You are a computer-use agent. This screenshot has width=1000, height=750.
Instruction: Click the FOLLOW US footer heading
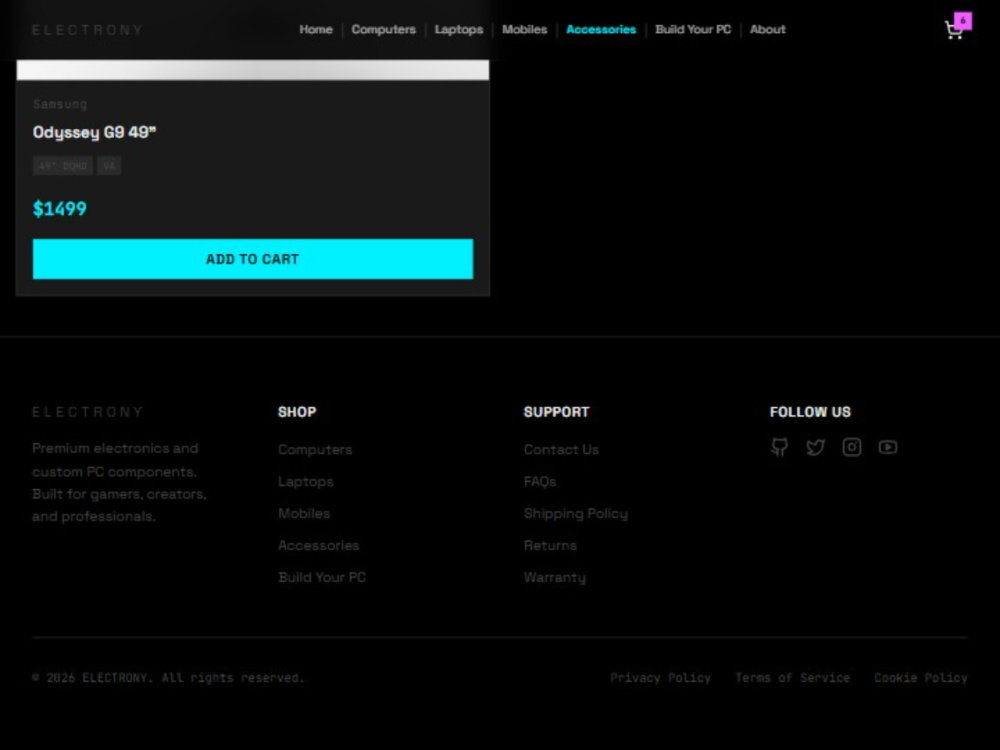tap(810, 412)
